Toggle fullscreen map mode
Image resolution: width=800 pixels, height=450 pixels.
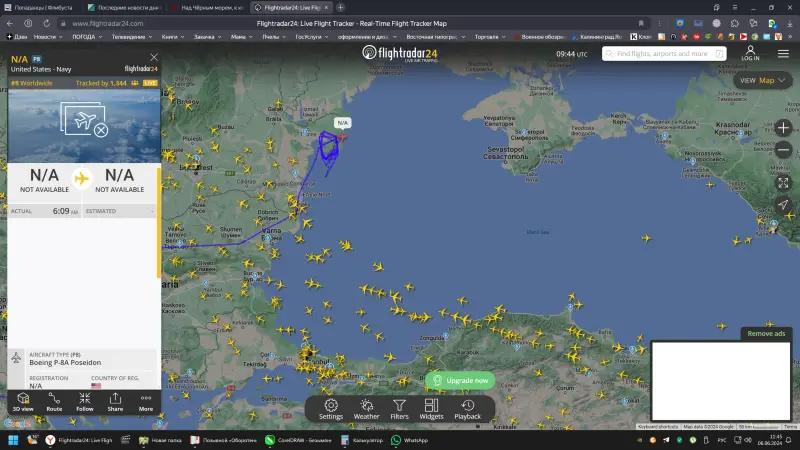[x=783, y=183]
